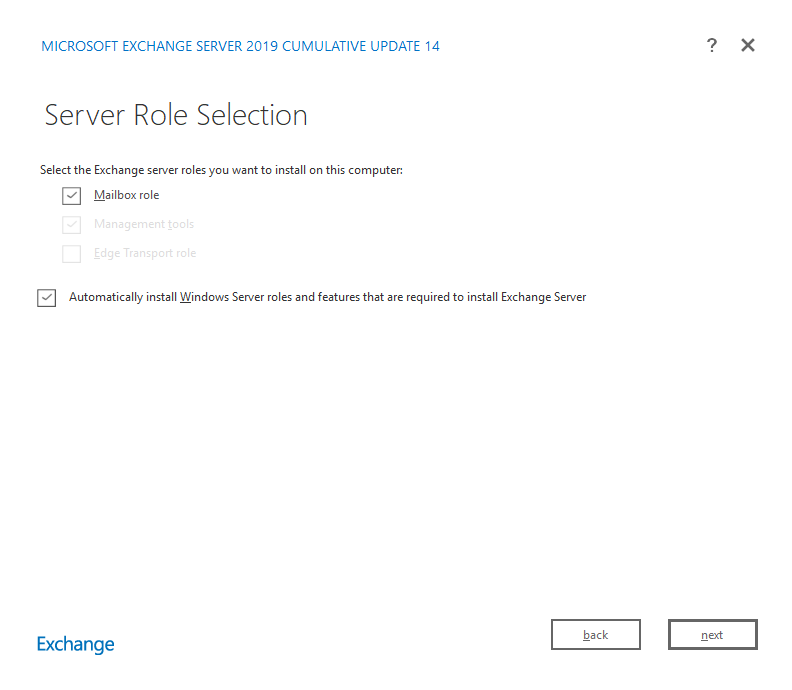
Task: Close the Exchange setup wizard
Action: point(748,46)
